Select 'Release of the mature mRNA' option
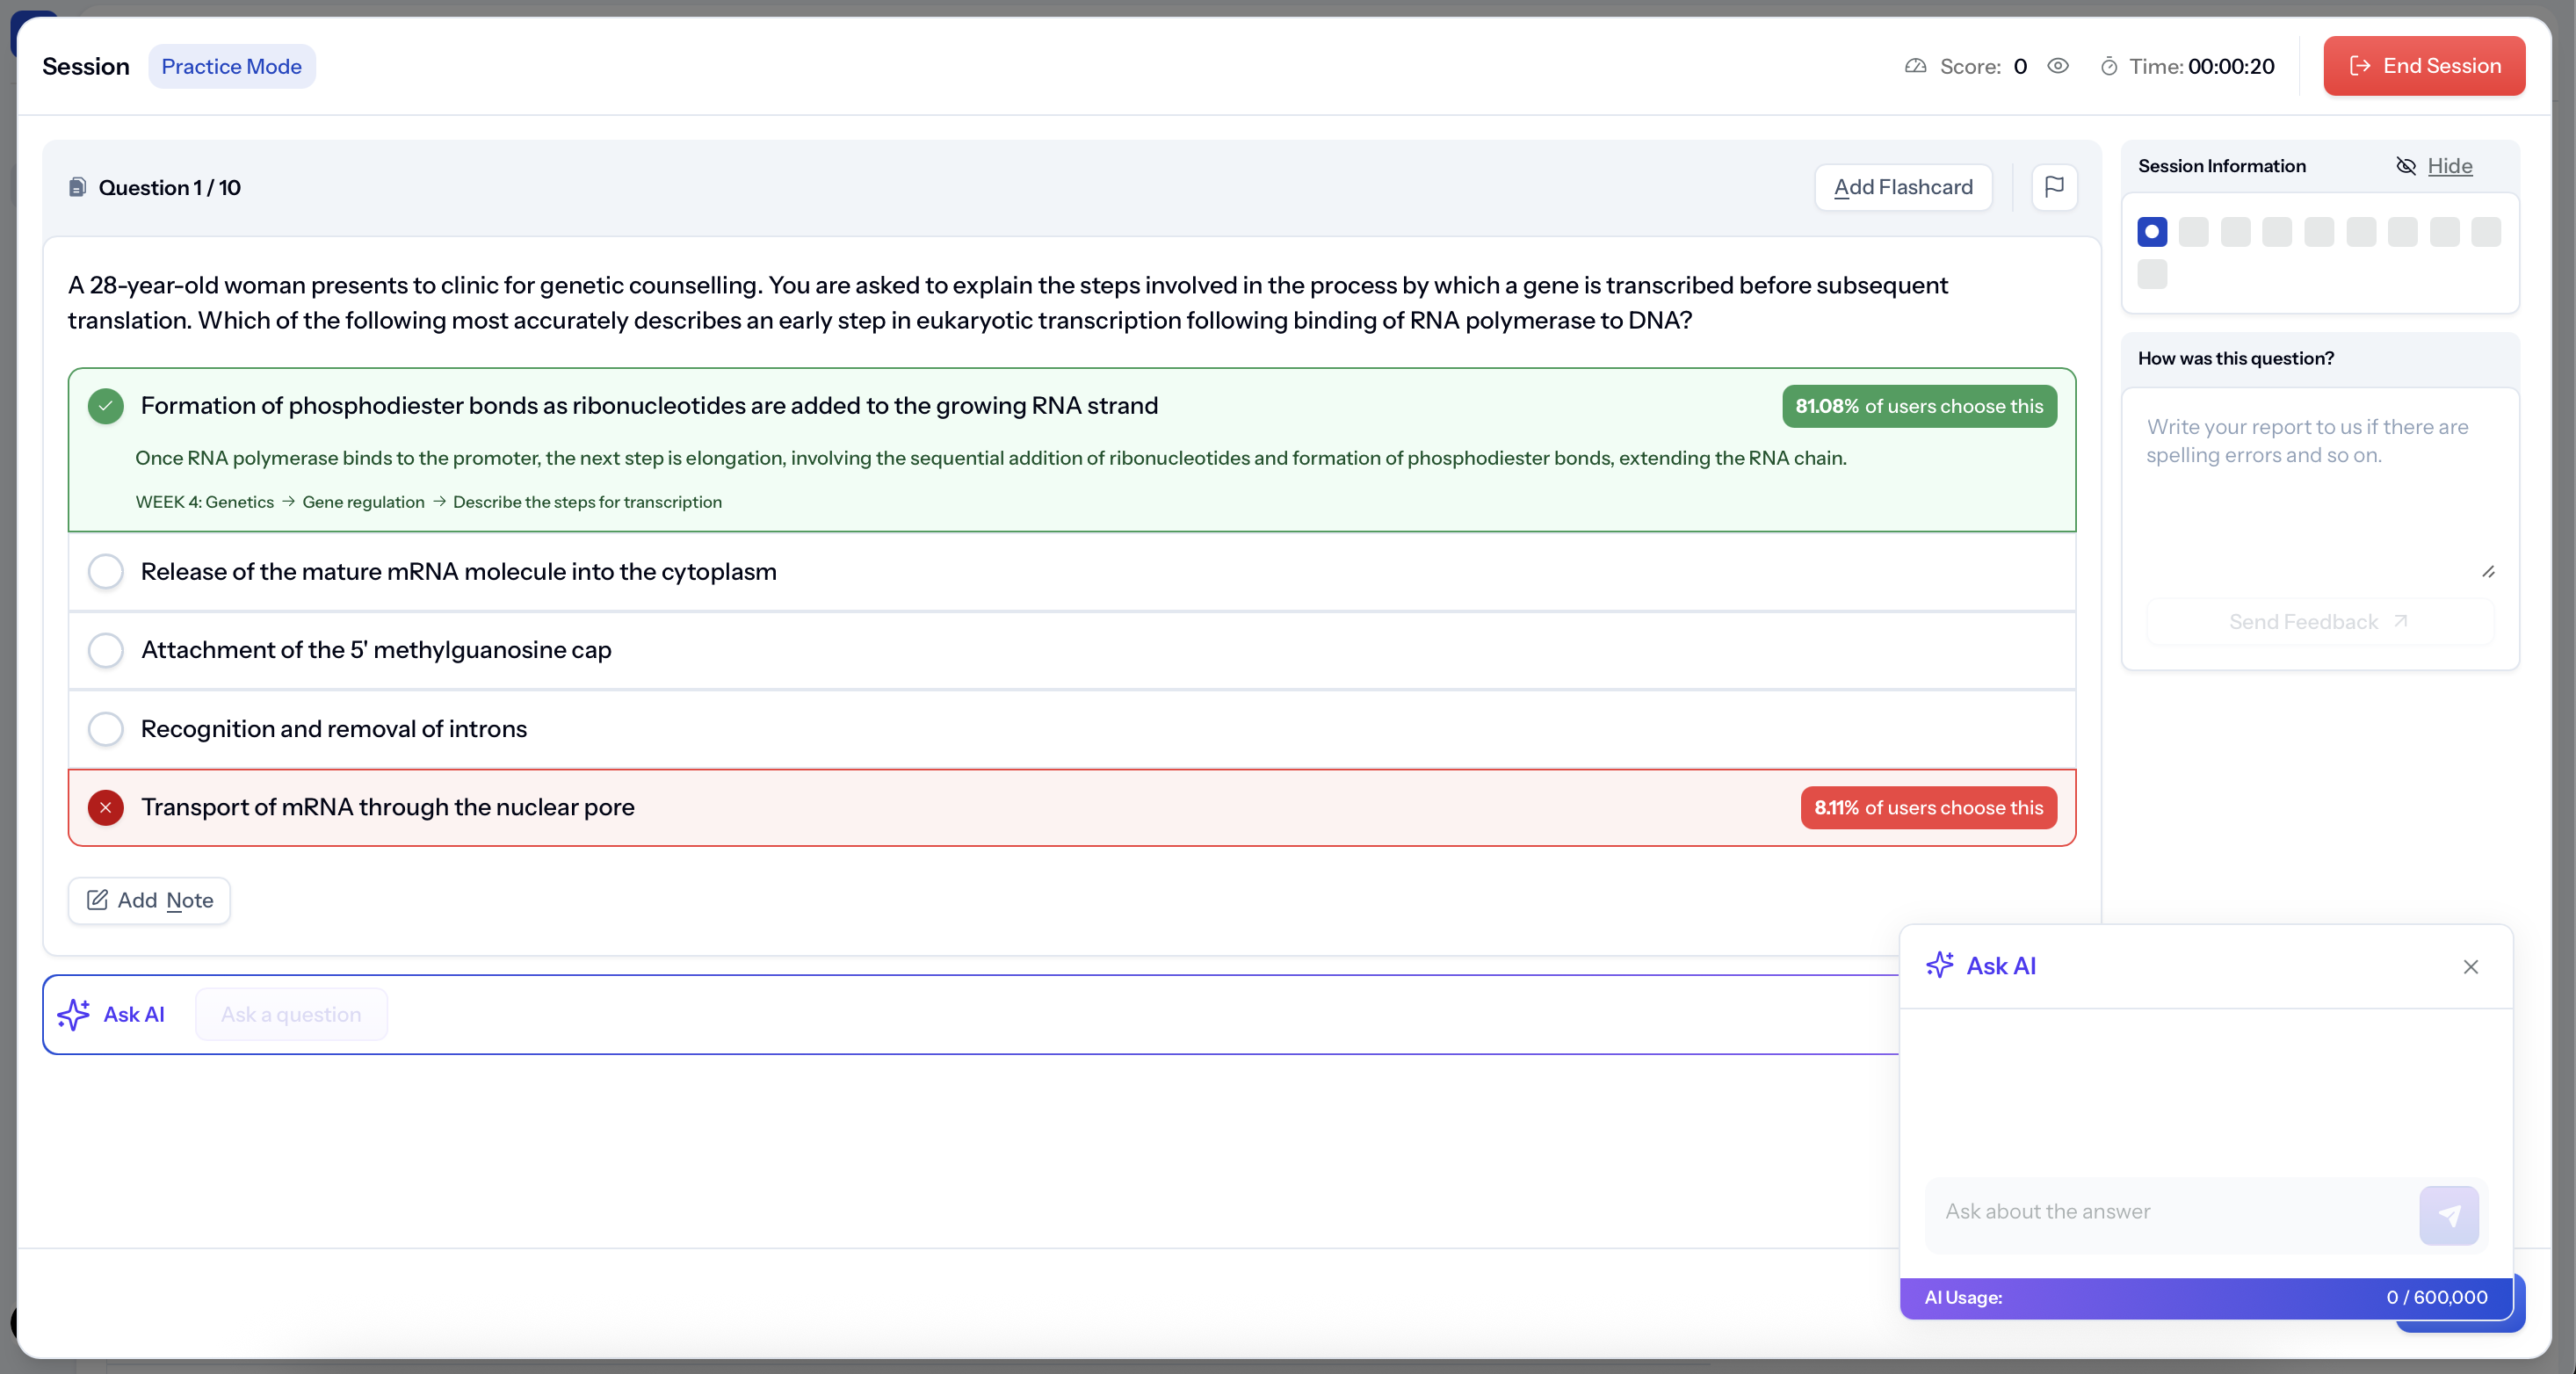This screenshot has width=2576, height=1374. (x=105, y=572)
